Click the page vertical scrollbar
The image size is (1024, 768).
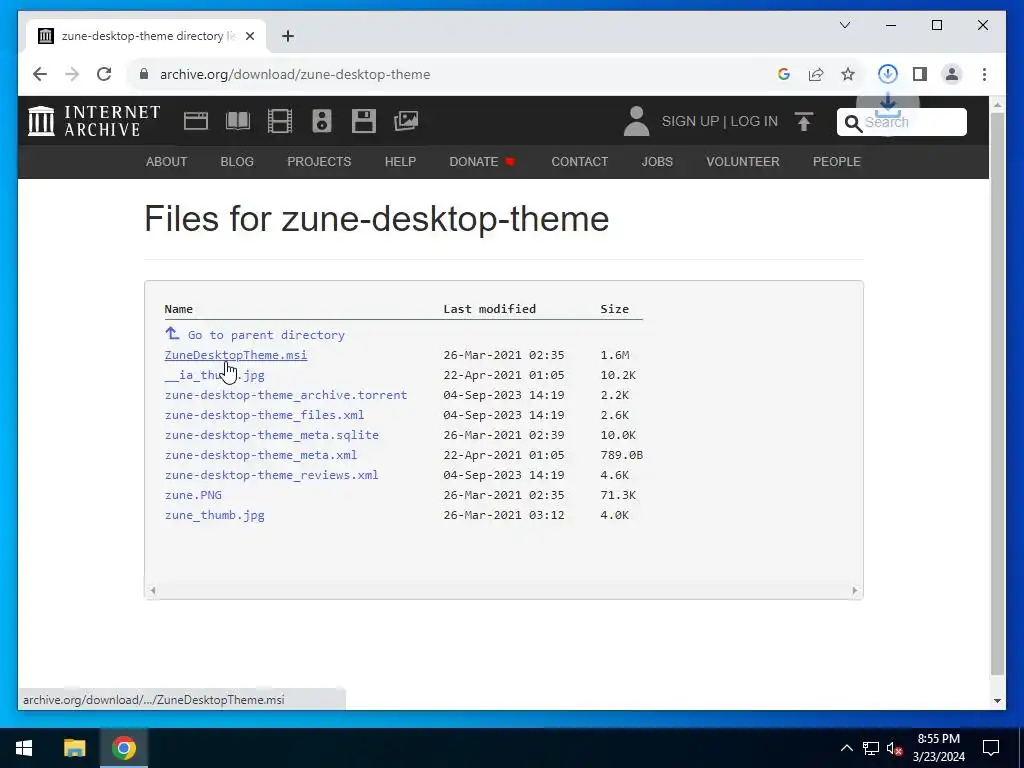(x=997, y=394)
